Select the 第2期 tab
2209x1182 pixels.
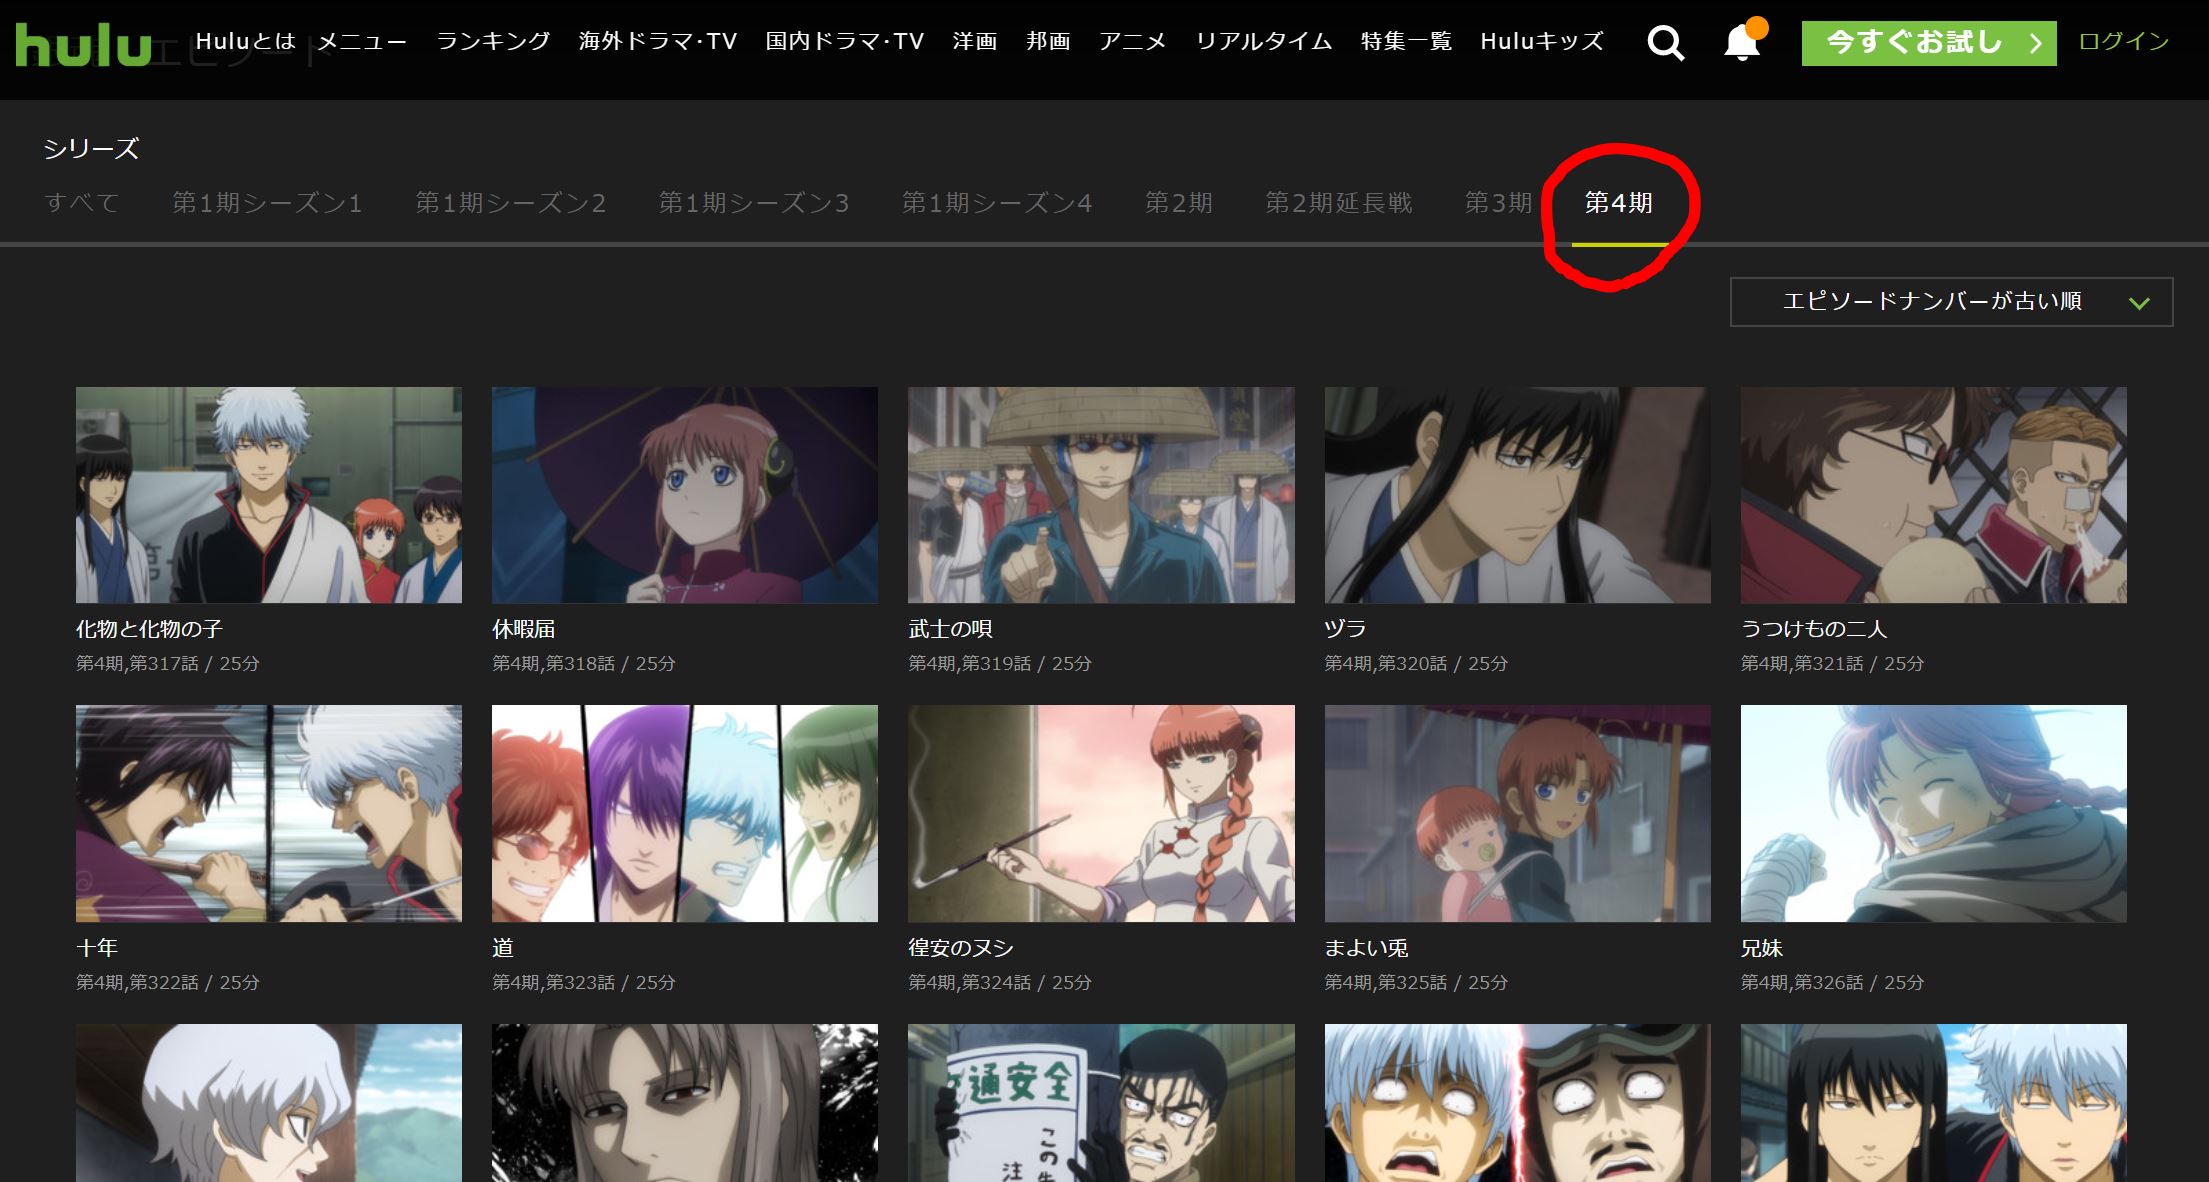click(x=1178, y=203)
